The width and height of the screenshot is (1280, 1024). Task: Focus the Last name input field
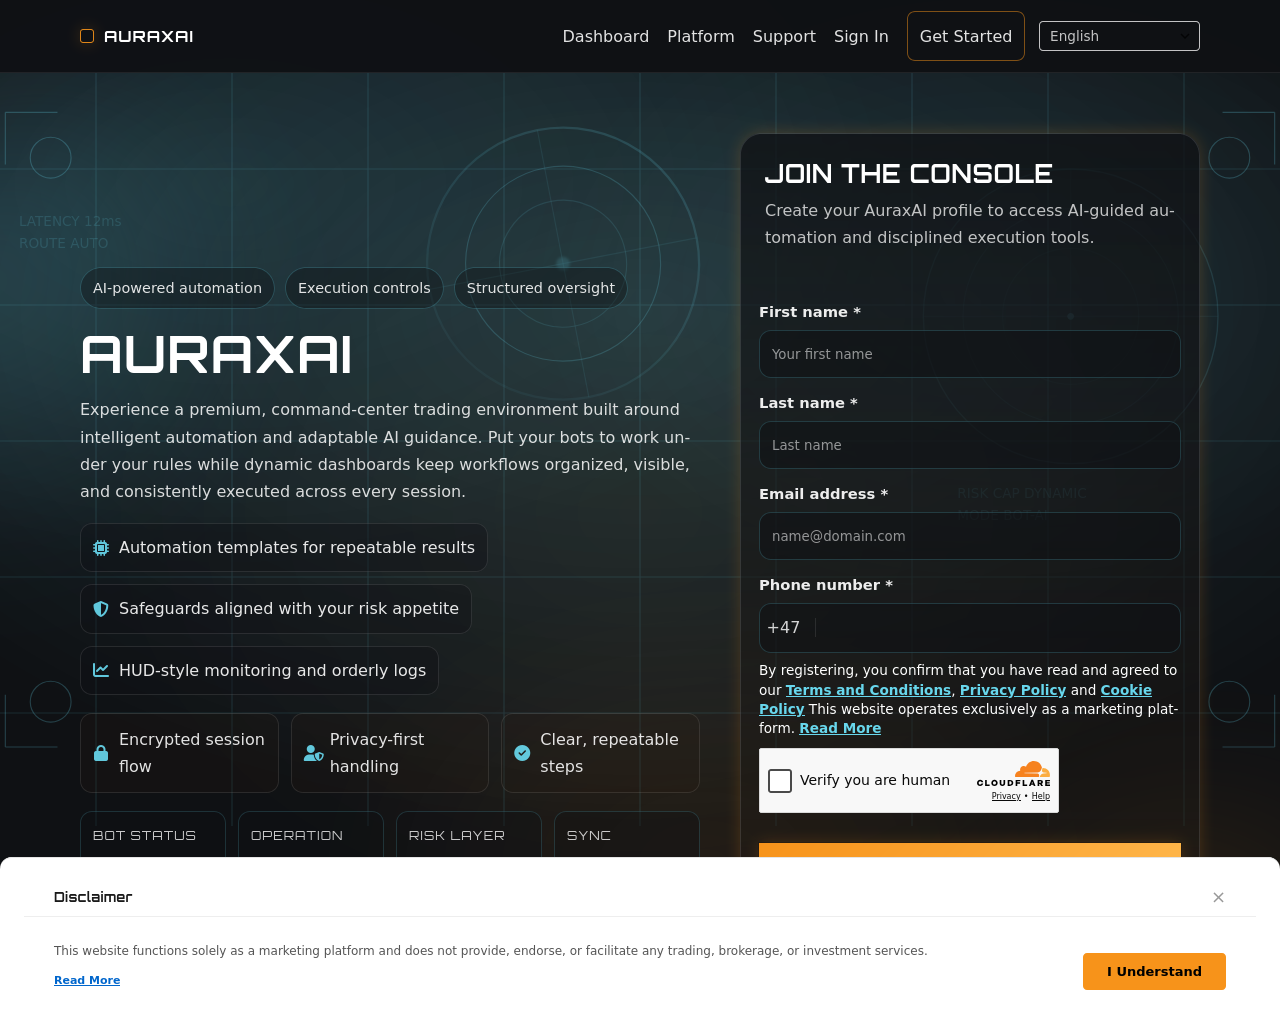click(x=970, y=445)
